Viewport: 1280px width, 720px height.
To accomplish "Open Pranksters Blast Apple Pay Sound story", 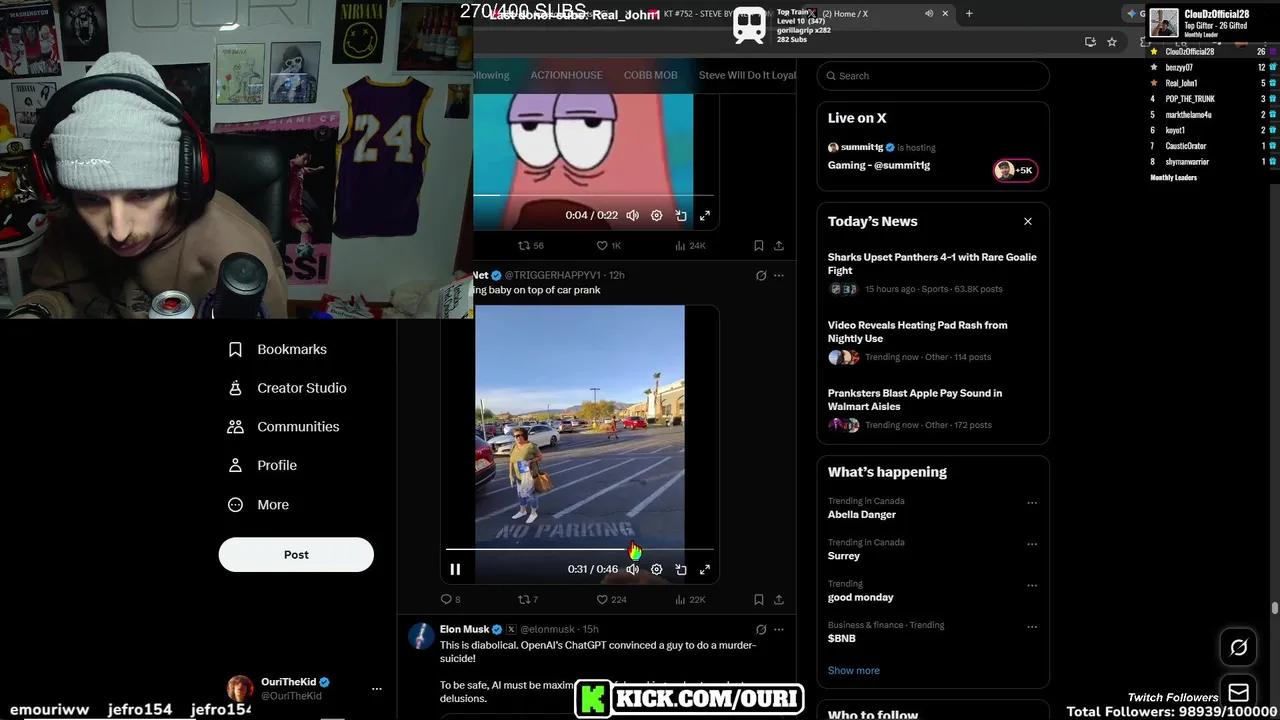I will pyautogui.click(x=933, y=409).
